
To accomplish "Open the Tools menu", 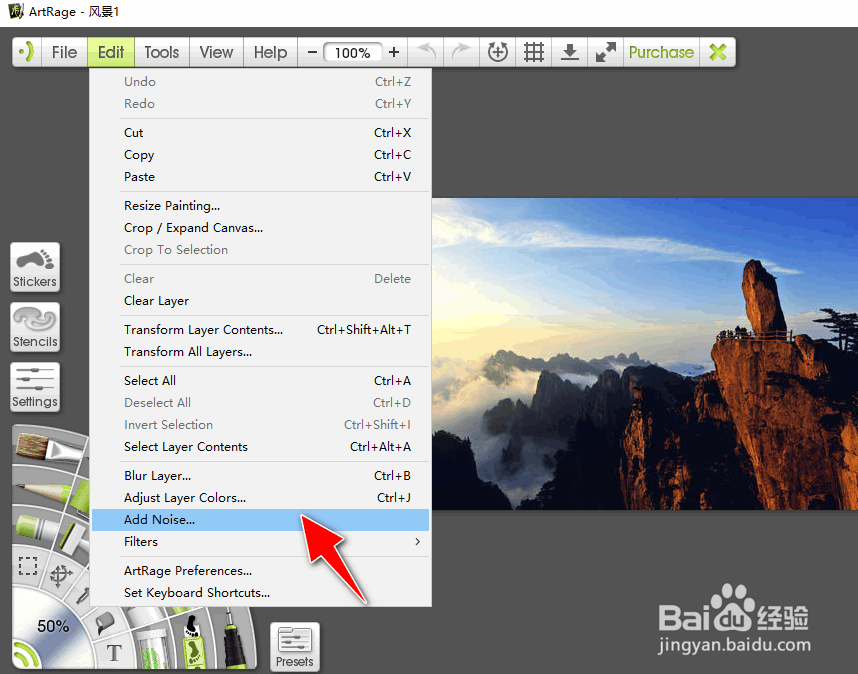I will pos(161,52).
